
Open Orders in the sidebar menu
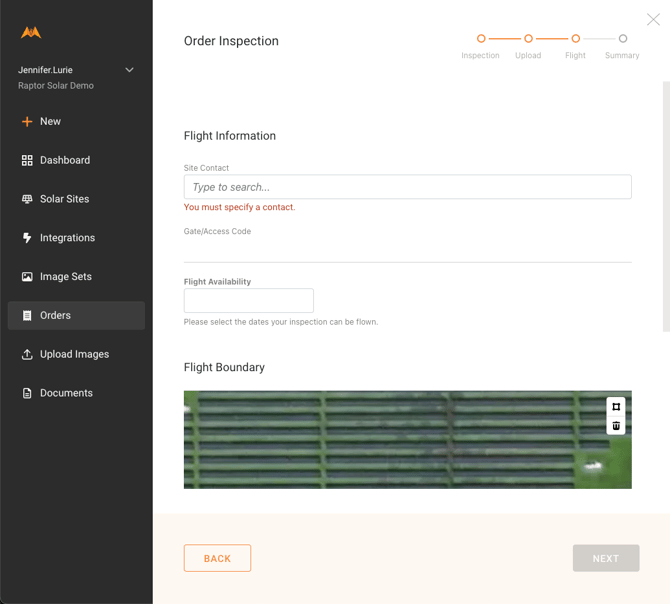click(76, 315)
